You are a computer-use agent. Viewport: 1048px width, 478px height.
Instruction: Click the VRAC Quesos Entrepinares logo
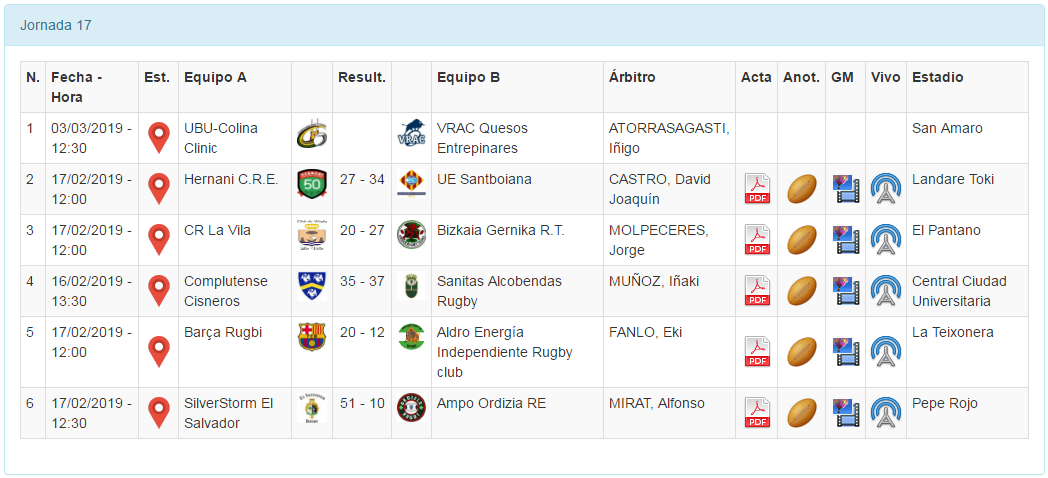click(x=411, y=133)
